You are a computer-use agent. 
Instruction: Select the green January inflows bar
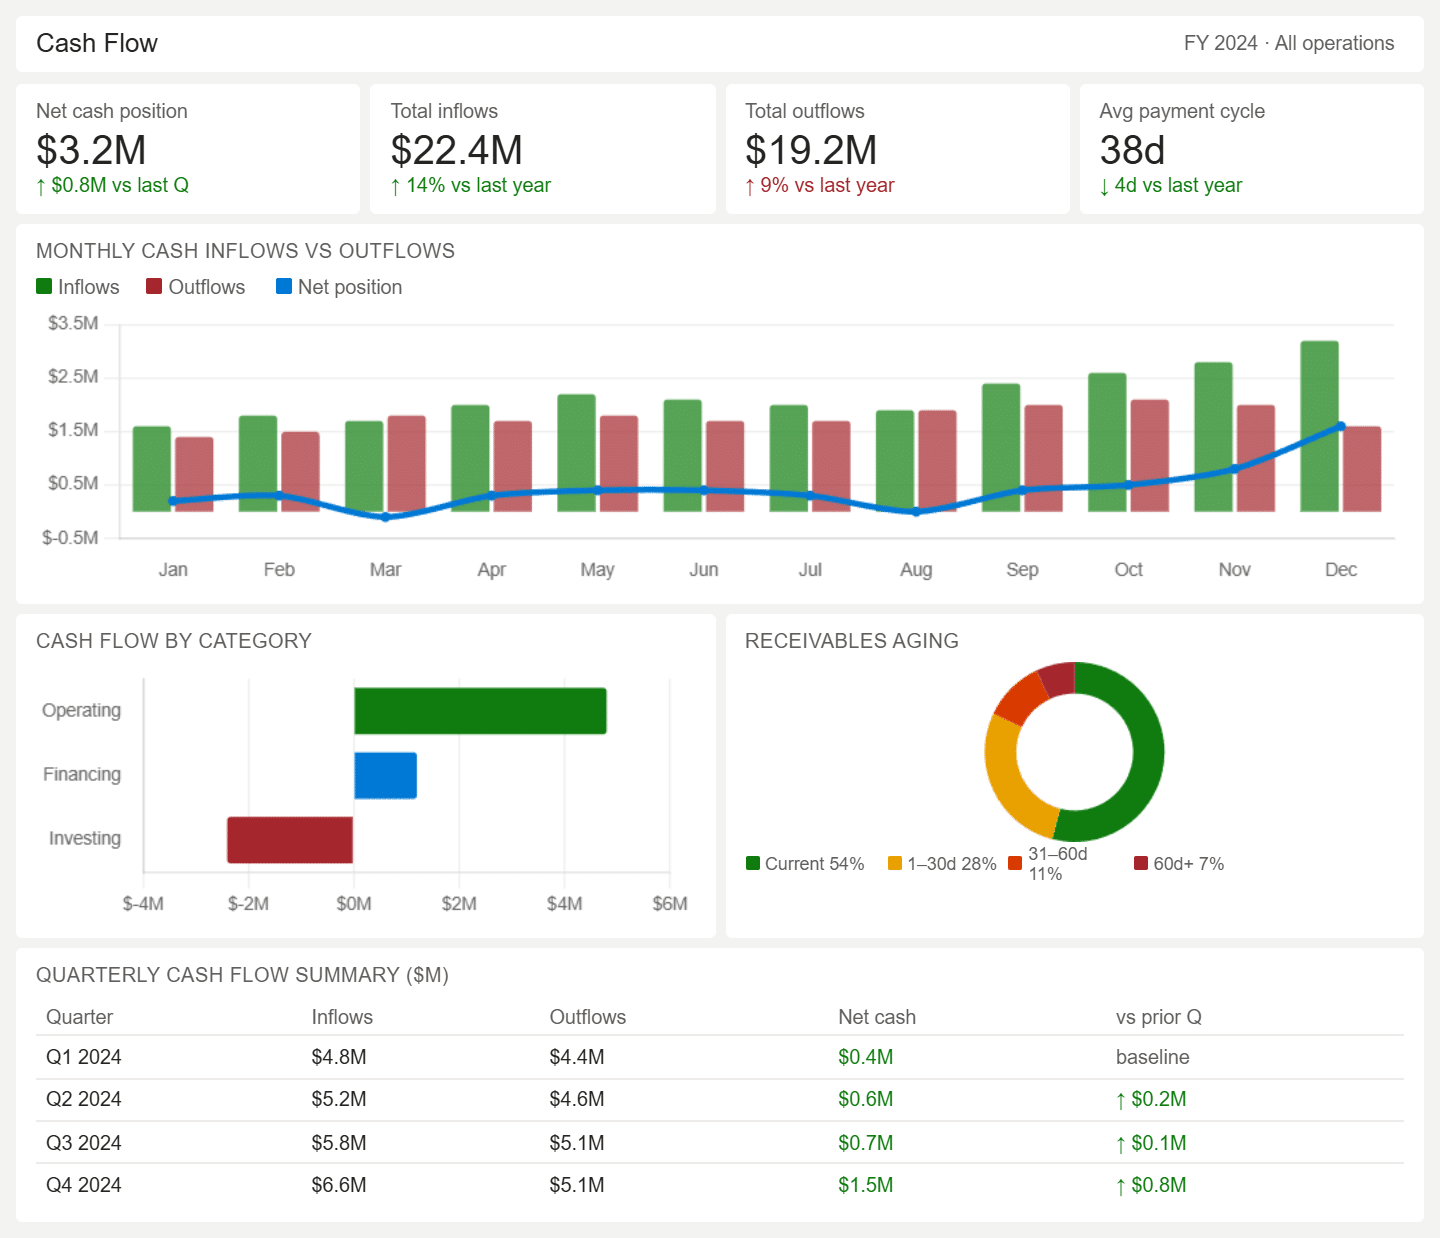click(x=152, y=469)
